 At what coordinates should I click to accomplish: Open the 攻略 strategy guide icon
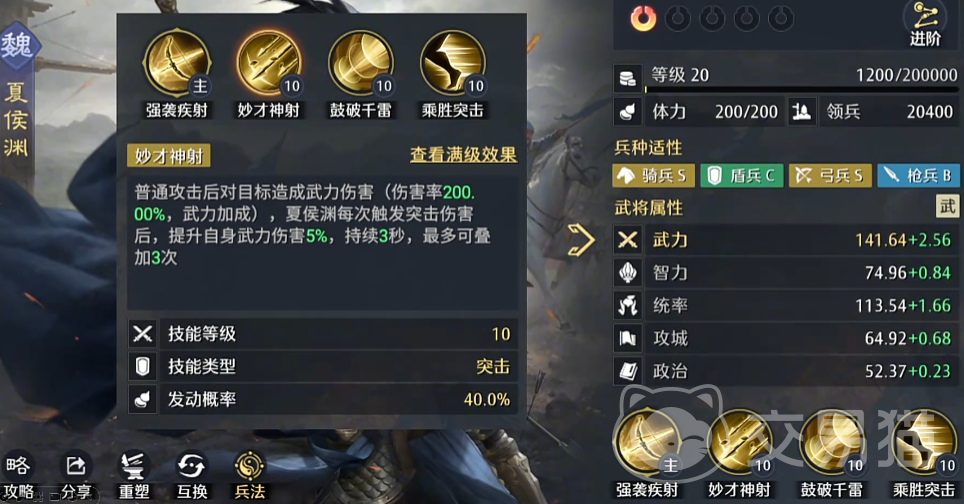pos(18,475)
